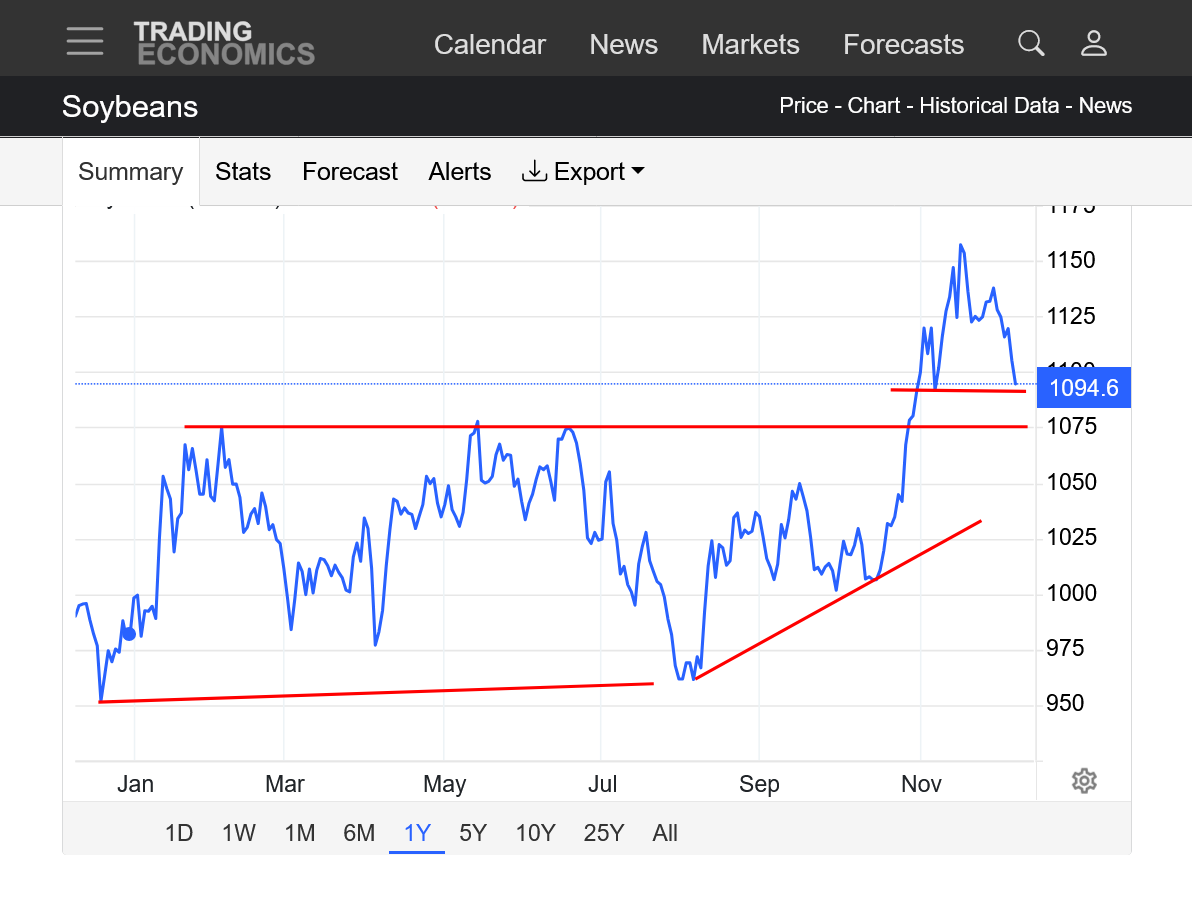Expand the Export dropdown
The height and width of the screenshot is (901, 1192).
tap(583, 172)
